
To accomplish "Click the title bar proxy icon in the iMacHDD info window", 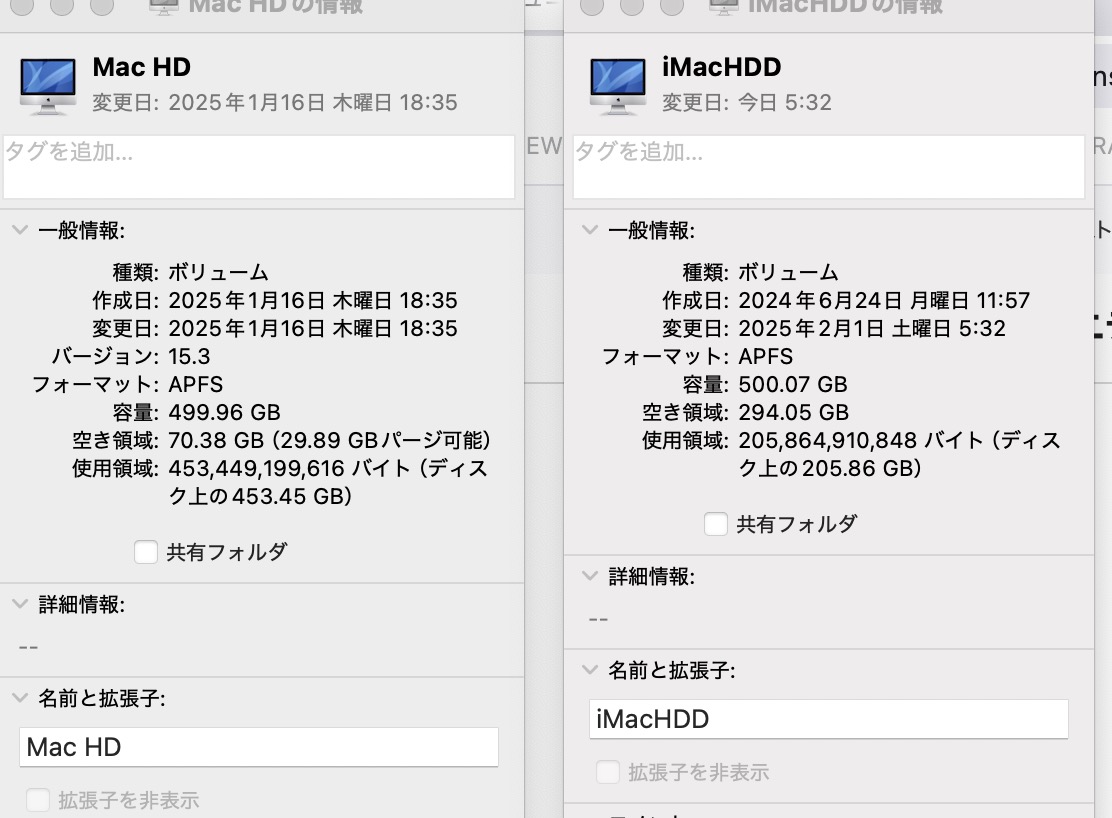I will 723,7.
